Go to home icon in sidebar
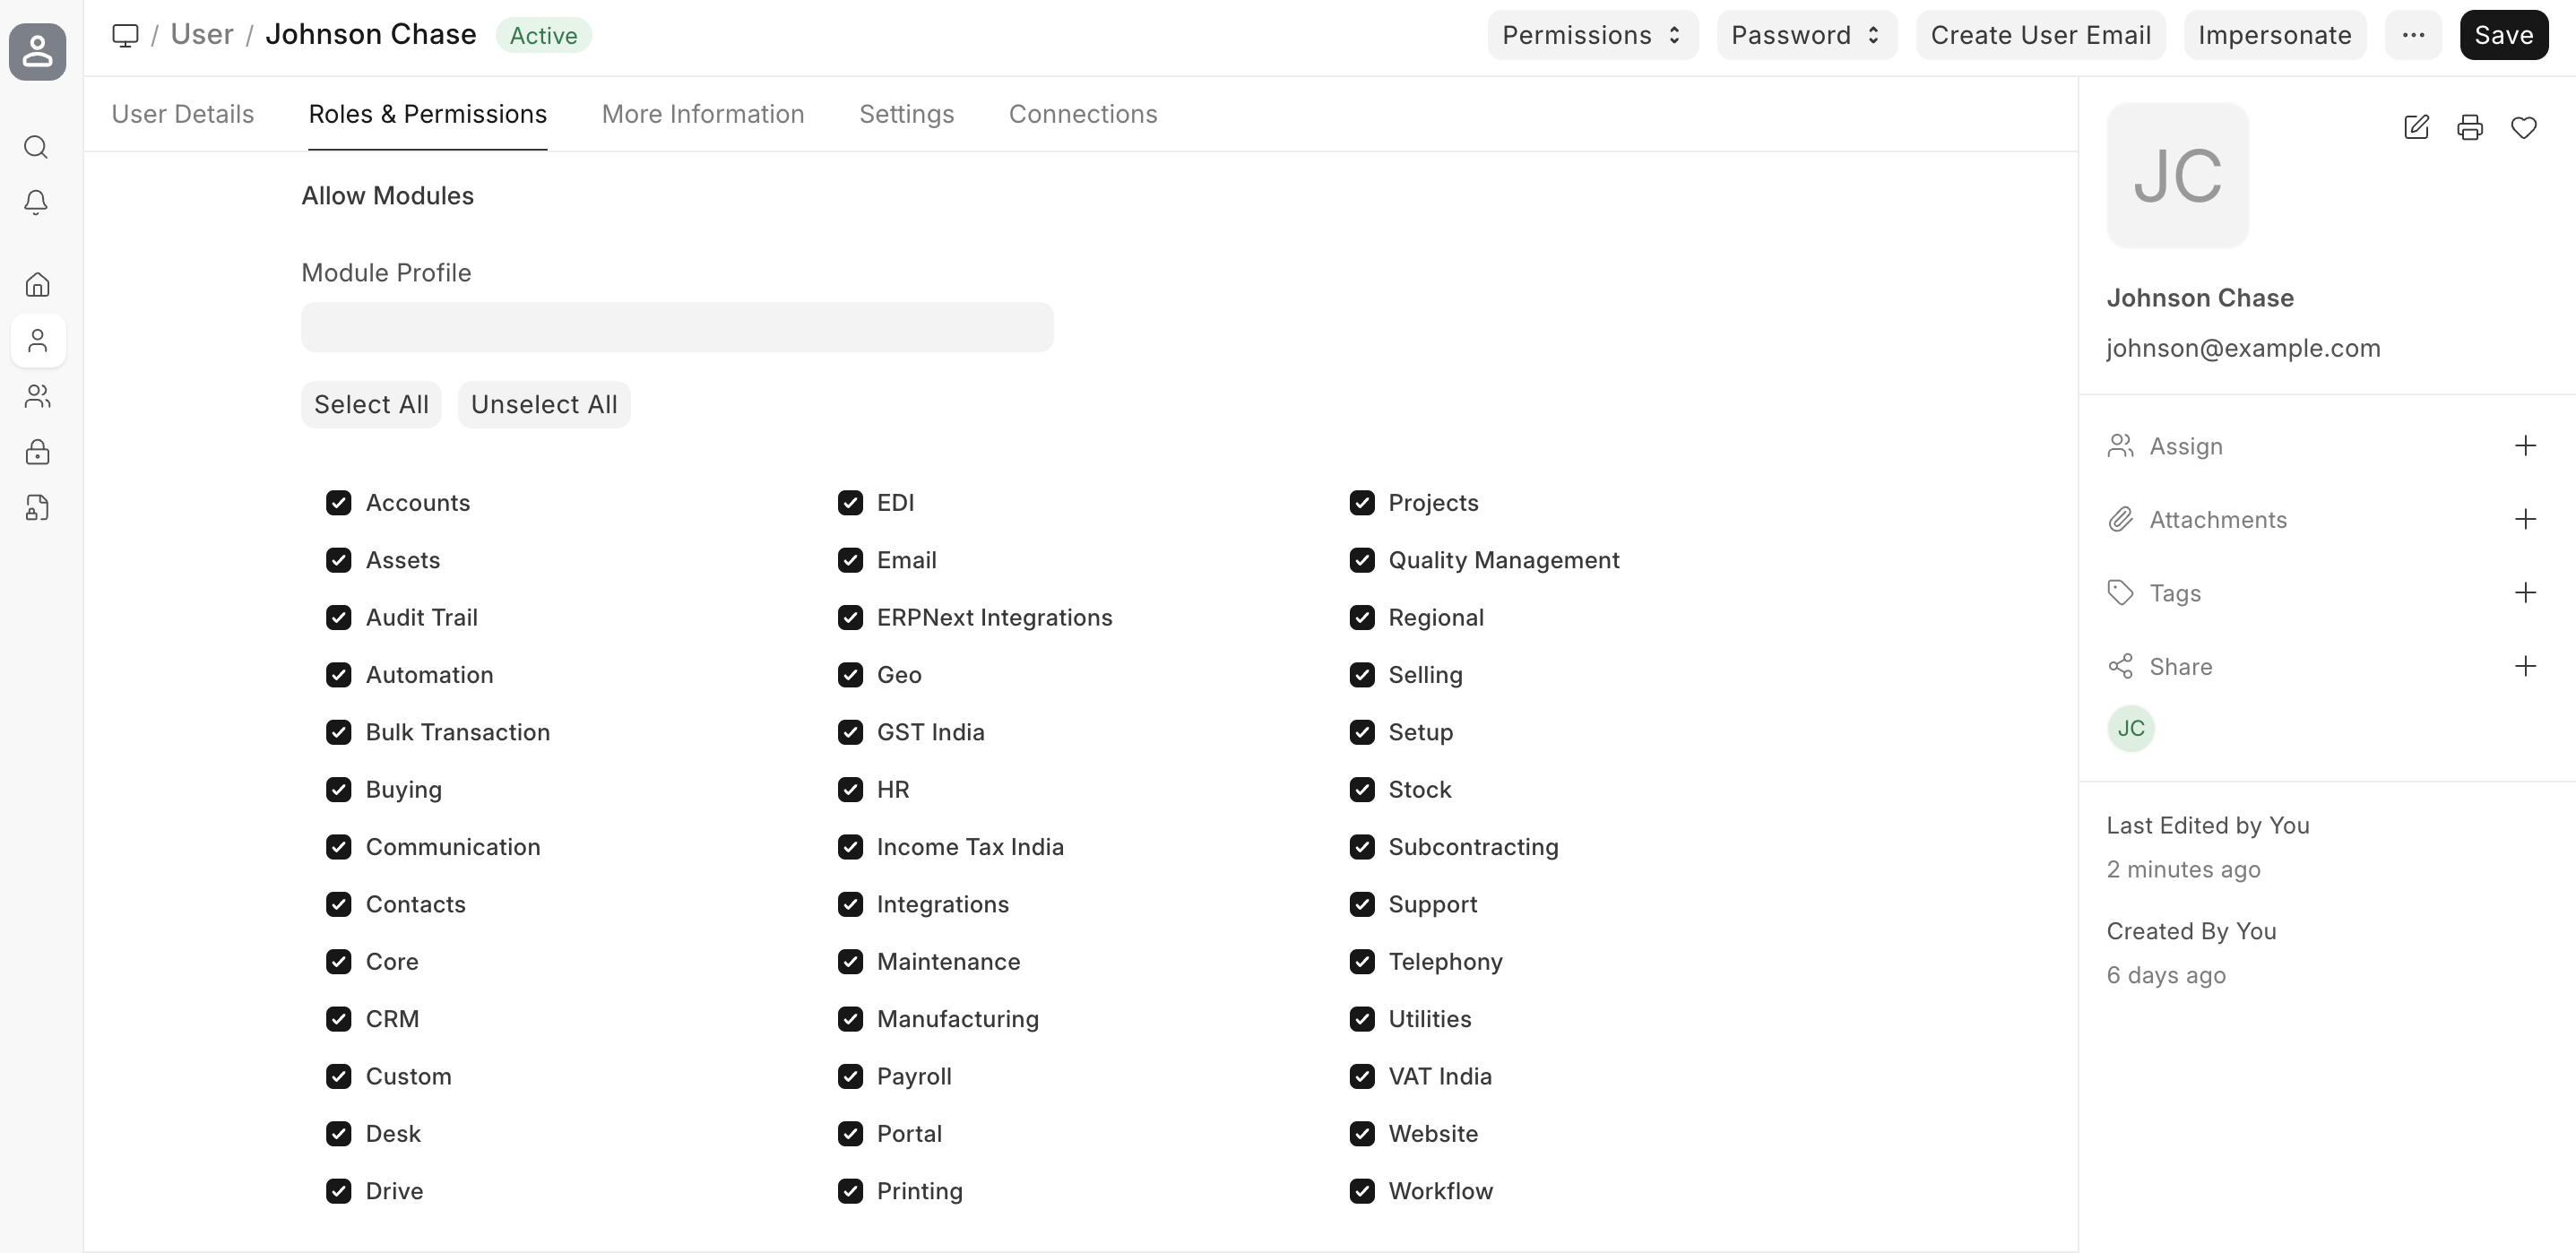Screen dimensions: 2576x1253 (37, 285)
